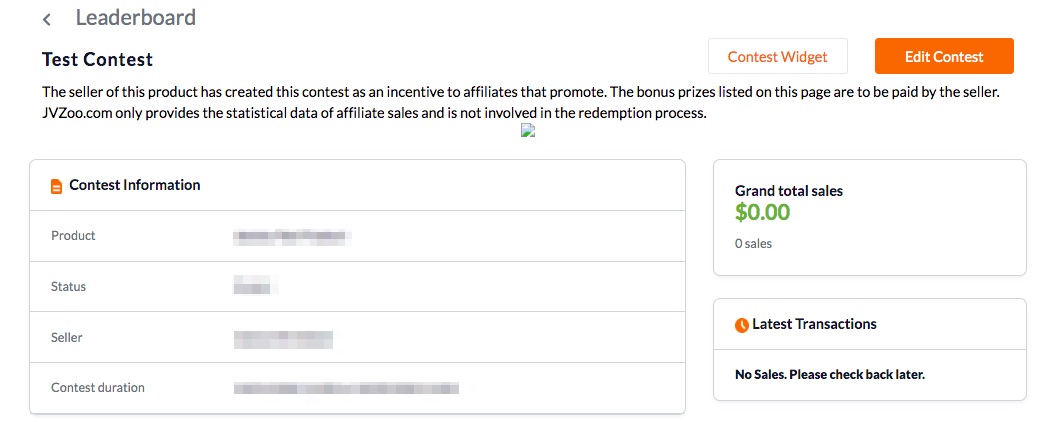
Task: Select the Leaderboard page heading
Action: [136, 17]
